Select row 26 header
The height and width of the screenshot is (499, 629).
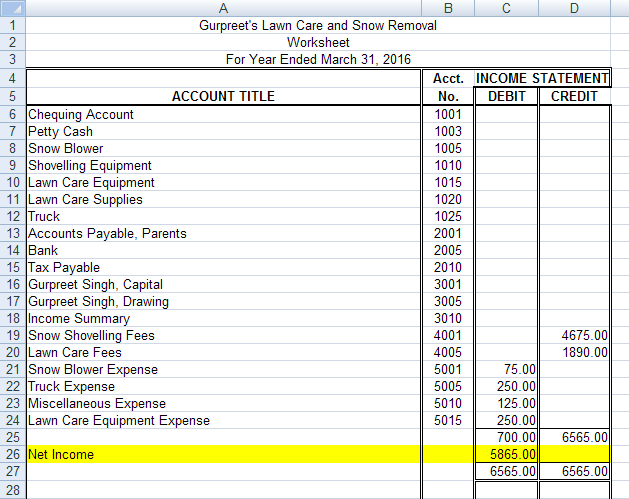pyautogui.click(x=12, y=454)
